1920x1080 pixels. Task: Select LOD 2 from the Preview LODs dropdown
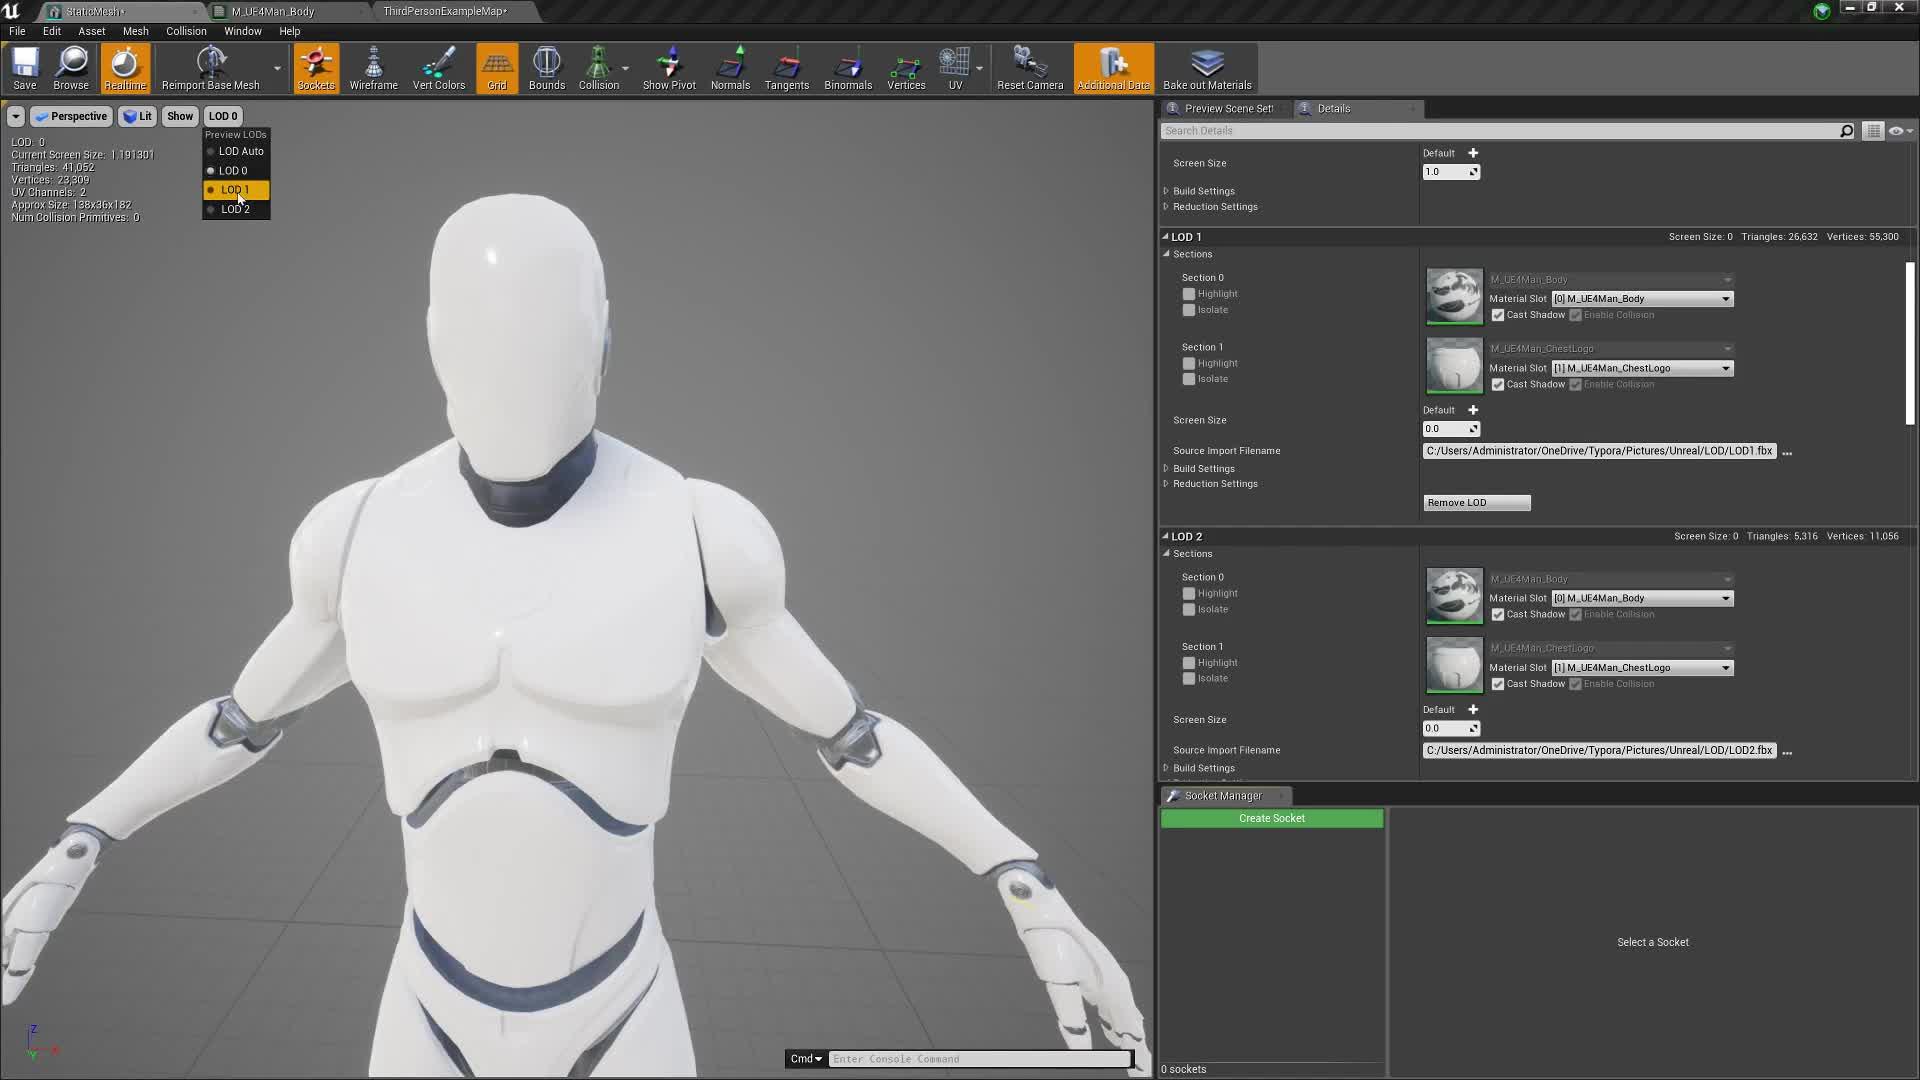232,209
